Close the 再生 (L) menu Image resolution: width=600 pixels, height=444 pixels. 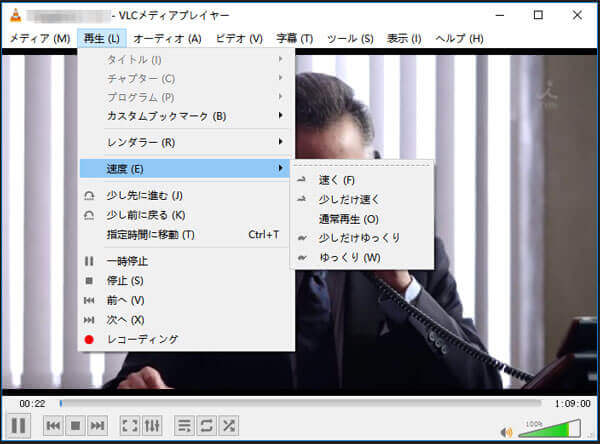pyautogui.click(x=102, y=39)
